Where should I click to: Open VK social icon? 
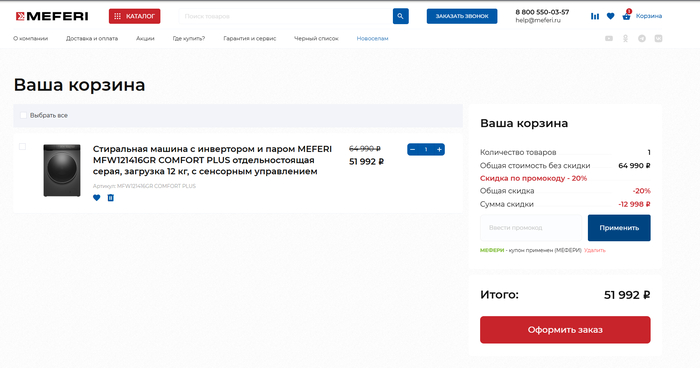658,38
